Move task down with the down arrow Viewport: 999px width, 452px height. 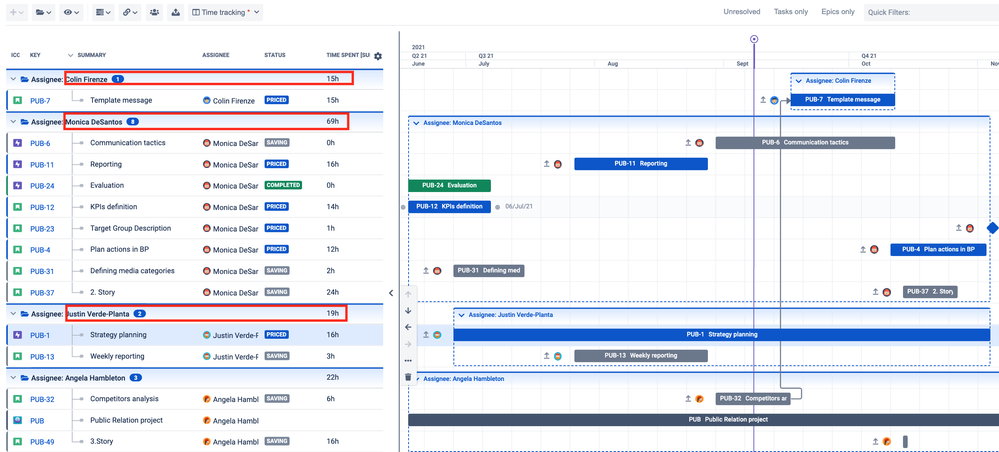408,310
